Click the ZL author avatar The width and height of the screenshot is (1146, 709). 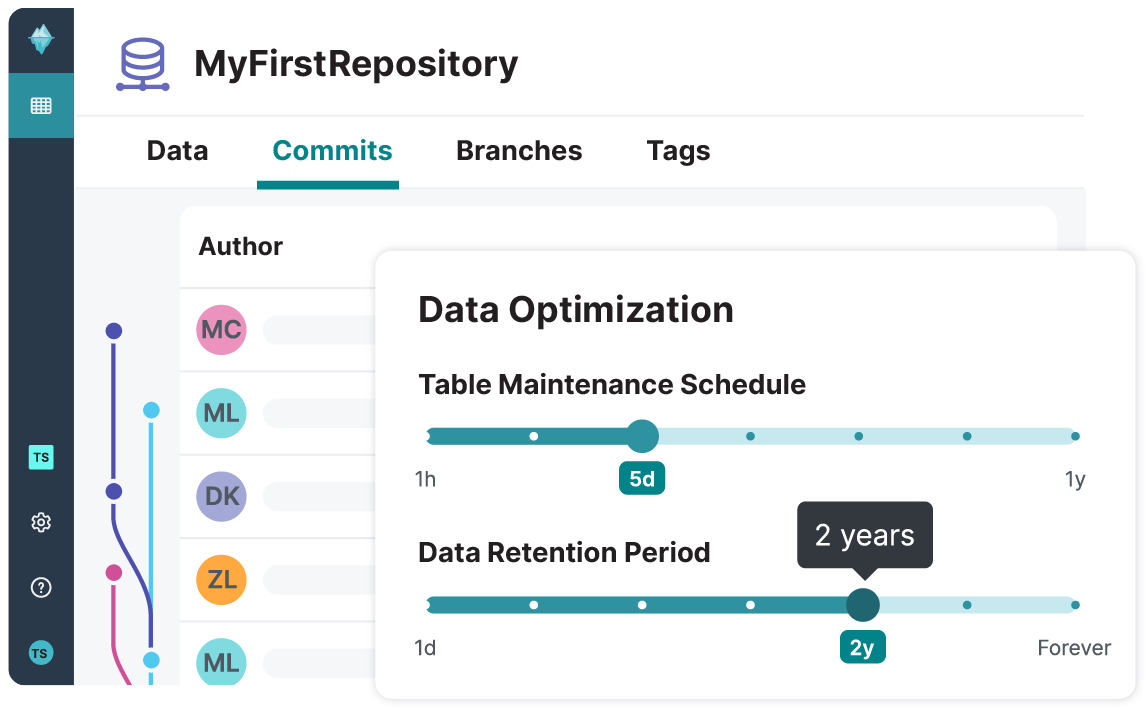coord(221,580)
